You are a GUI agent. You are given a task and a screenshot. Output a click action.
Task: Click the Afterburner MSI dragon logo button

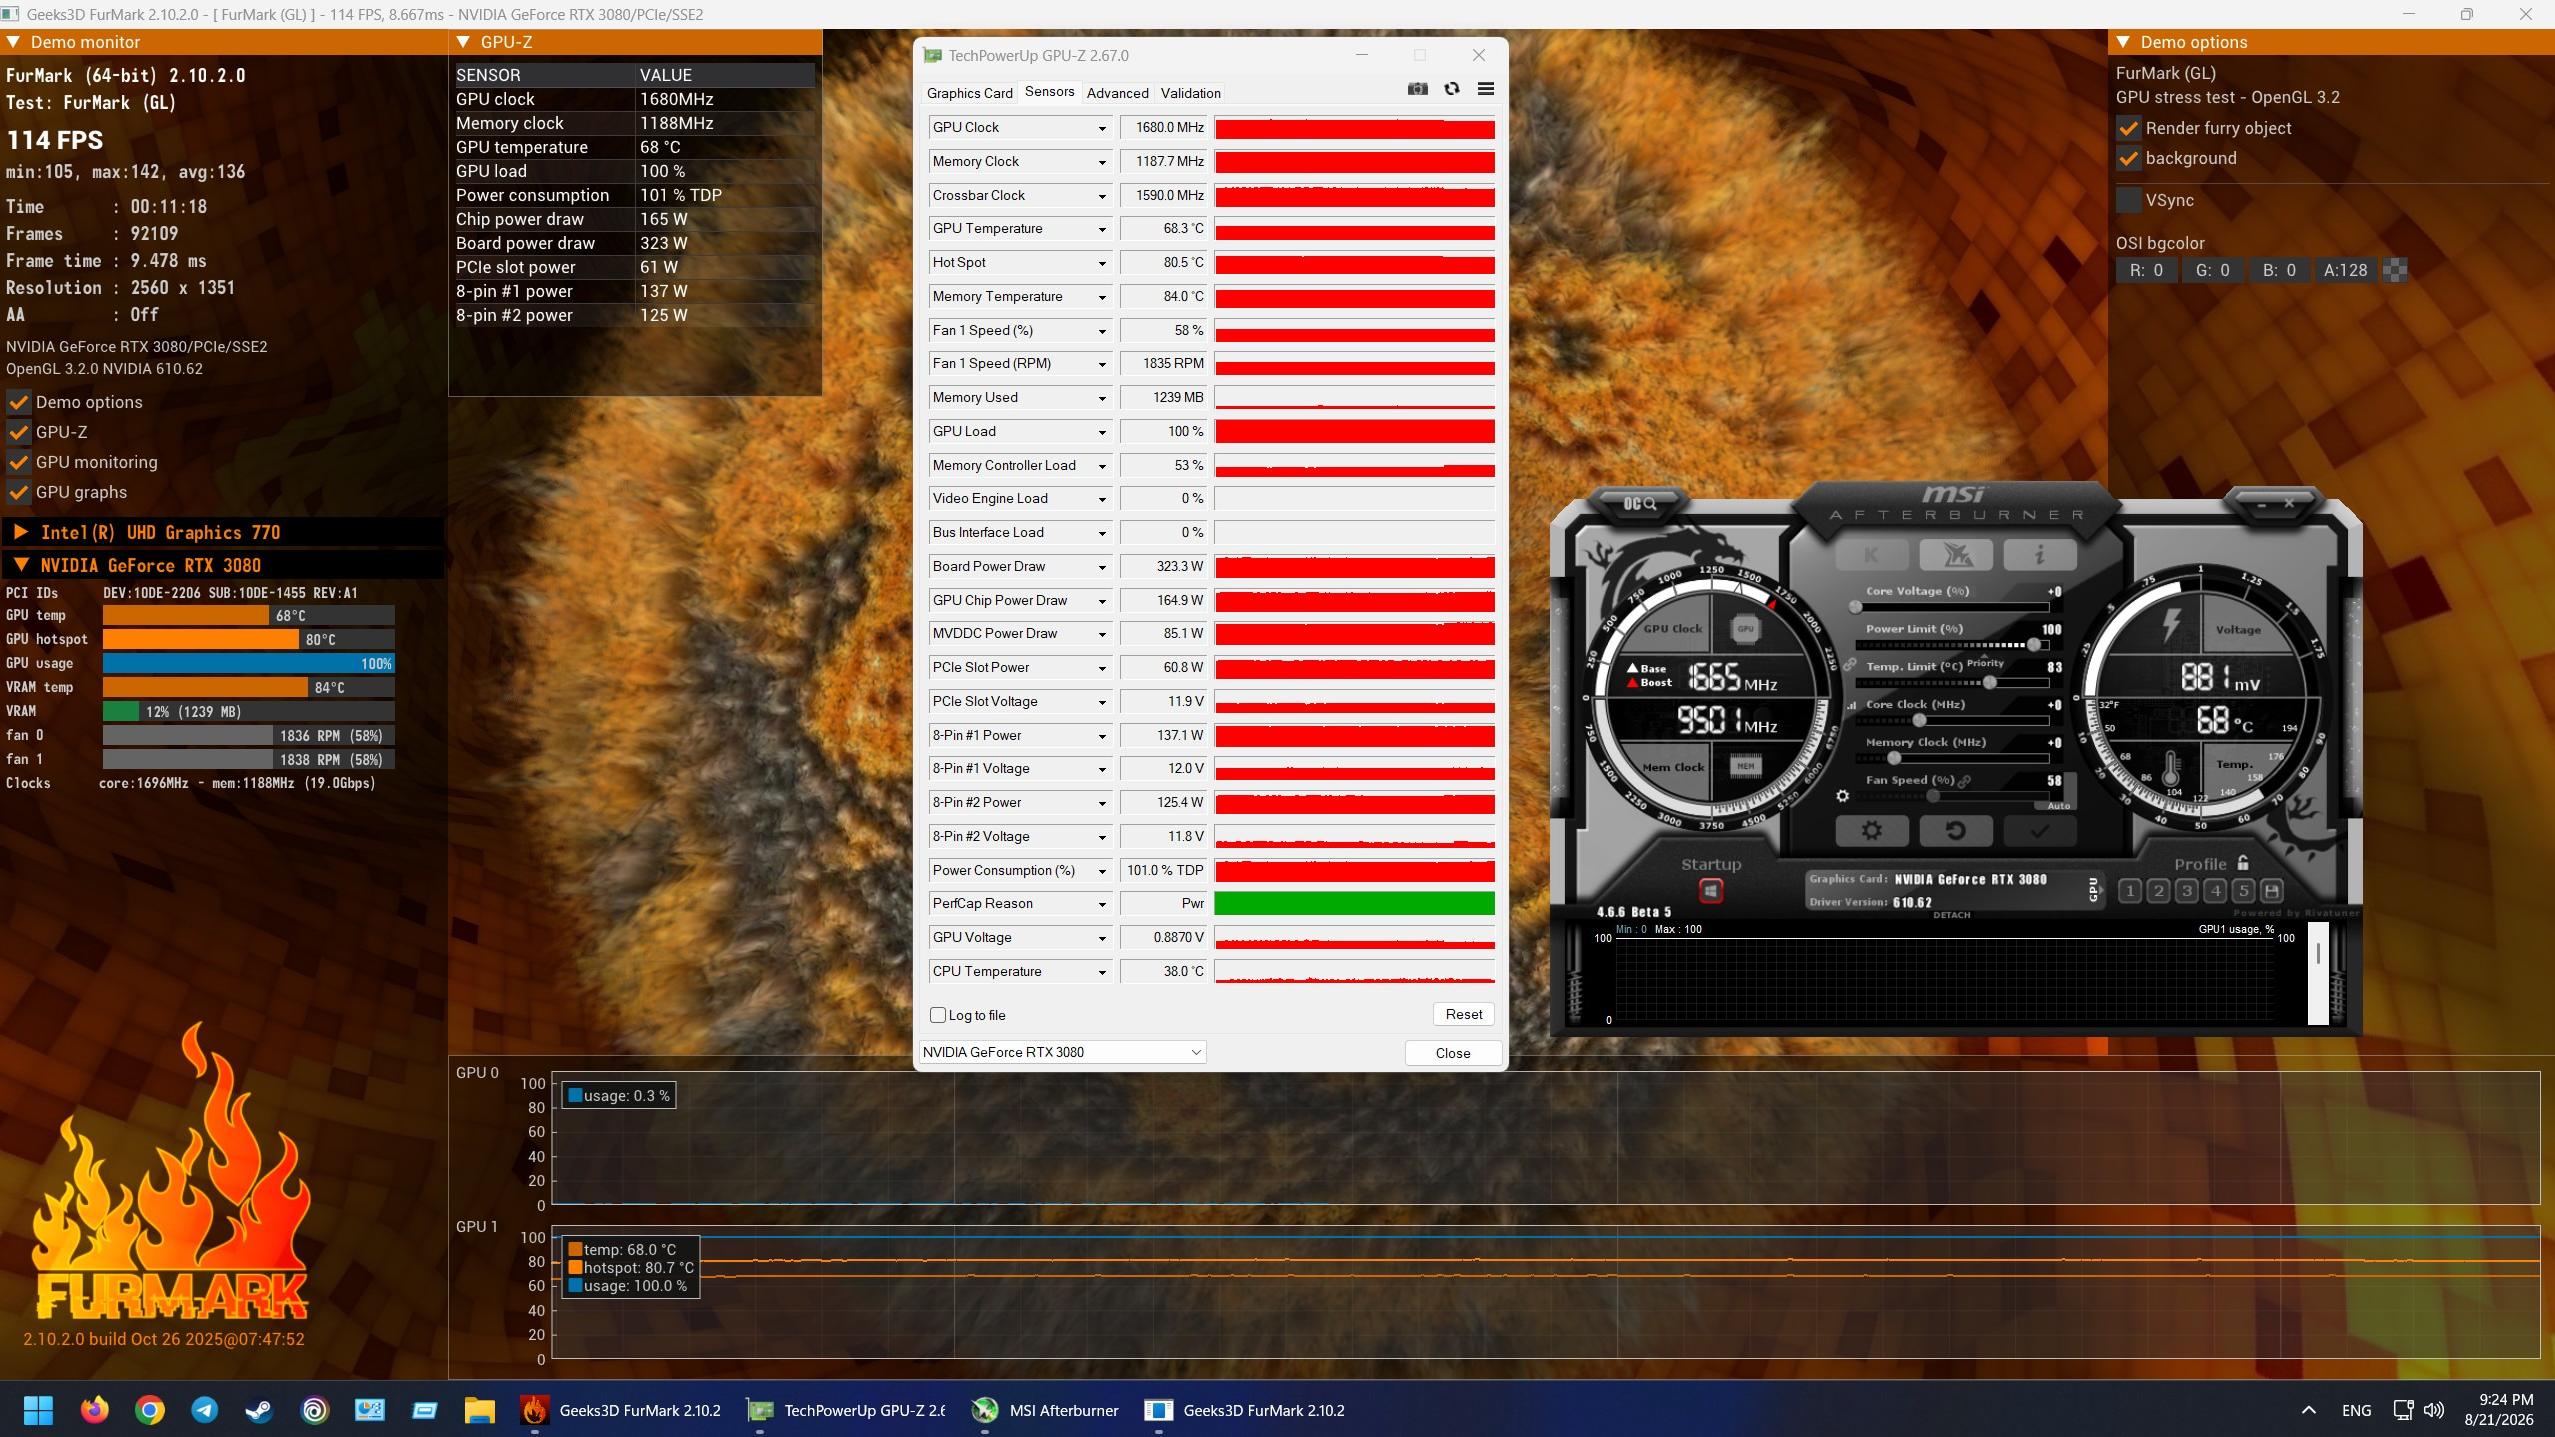[1956, 554]
